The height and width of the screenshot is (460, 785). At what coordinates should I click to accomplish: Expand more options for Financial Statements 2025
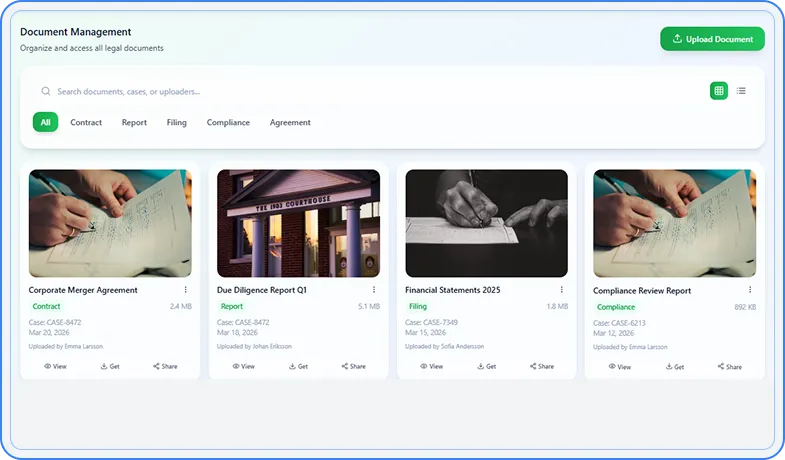click(x=561, y=290)
